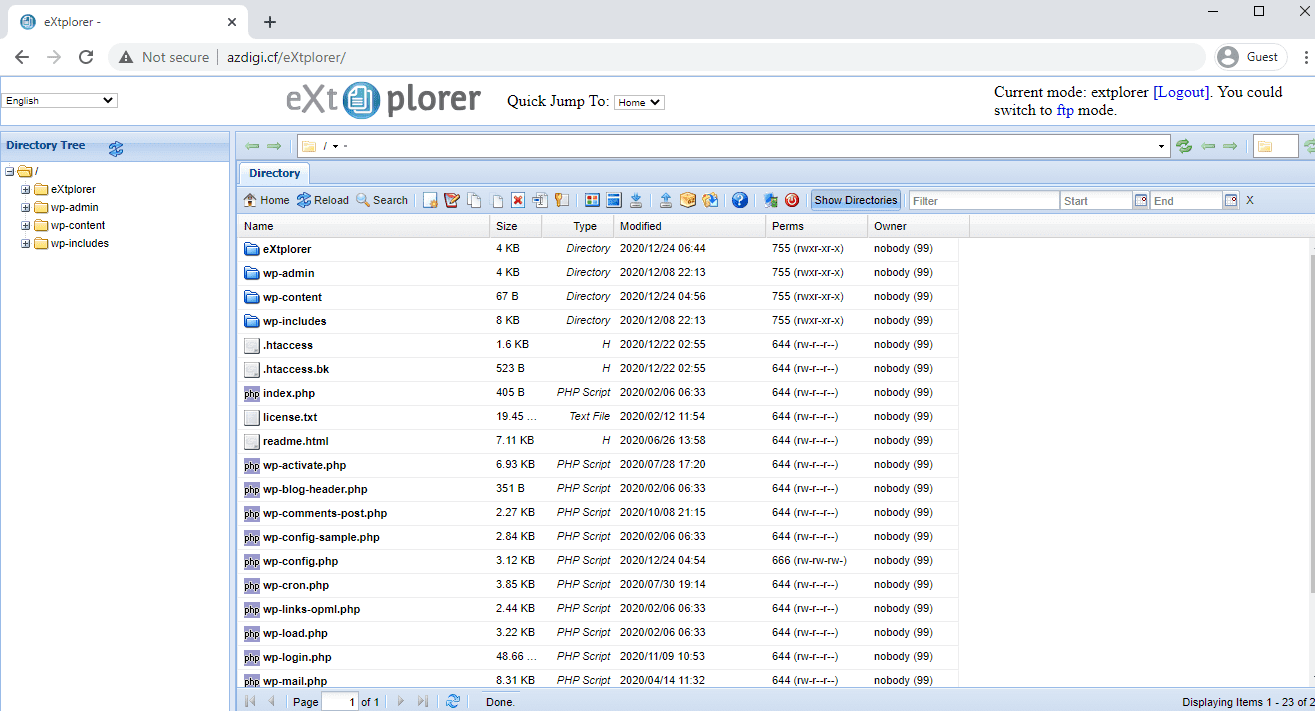
Task: Click green refresh icon right of path bar
Action: (x=1184, y=146)
